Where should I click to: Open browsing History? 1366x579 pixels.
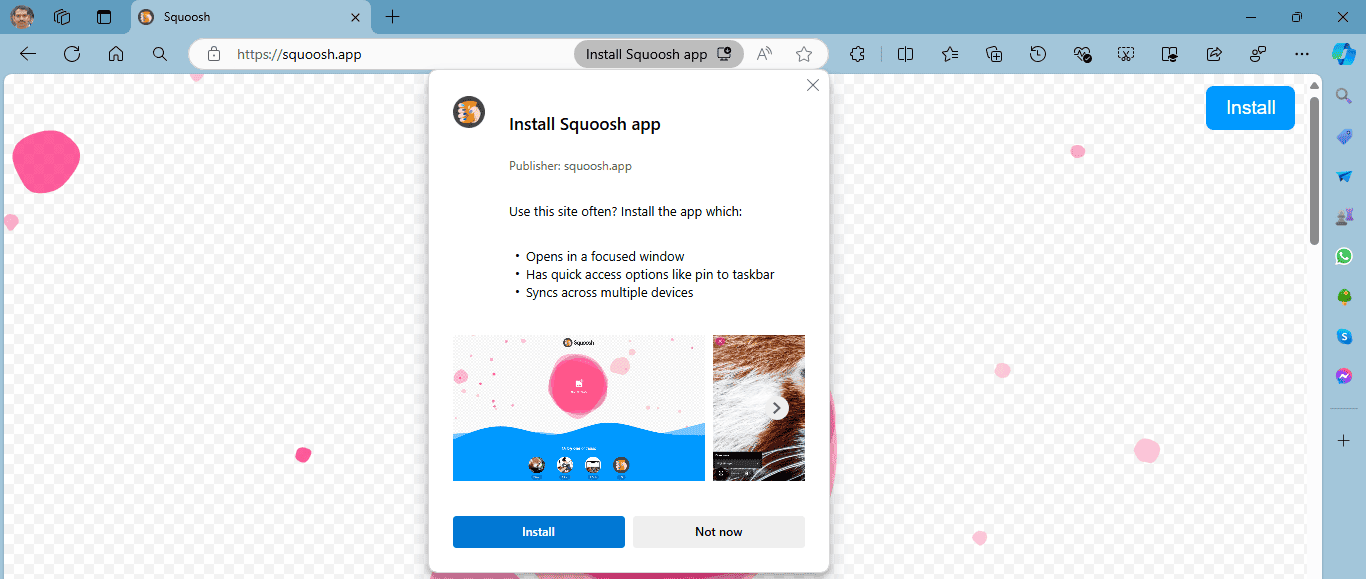tap(1038, 54)
